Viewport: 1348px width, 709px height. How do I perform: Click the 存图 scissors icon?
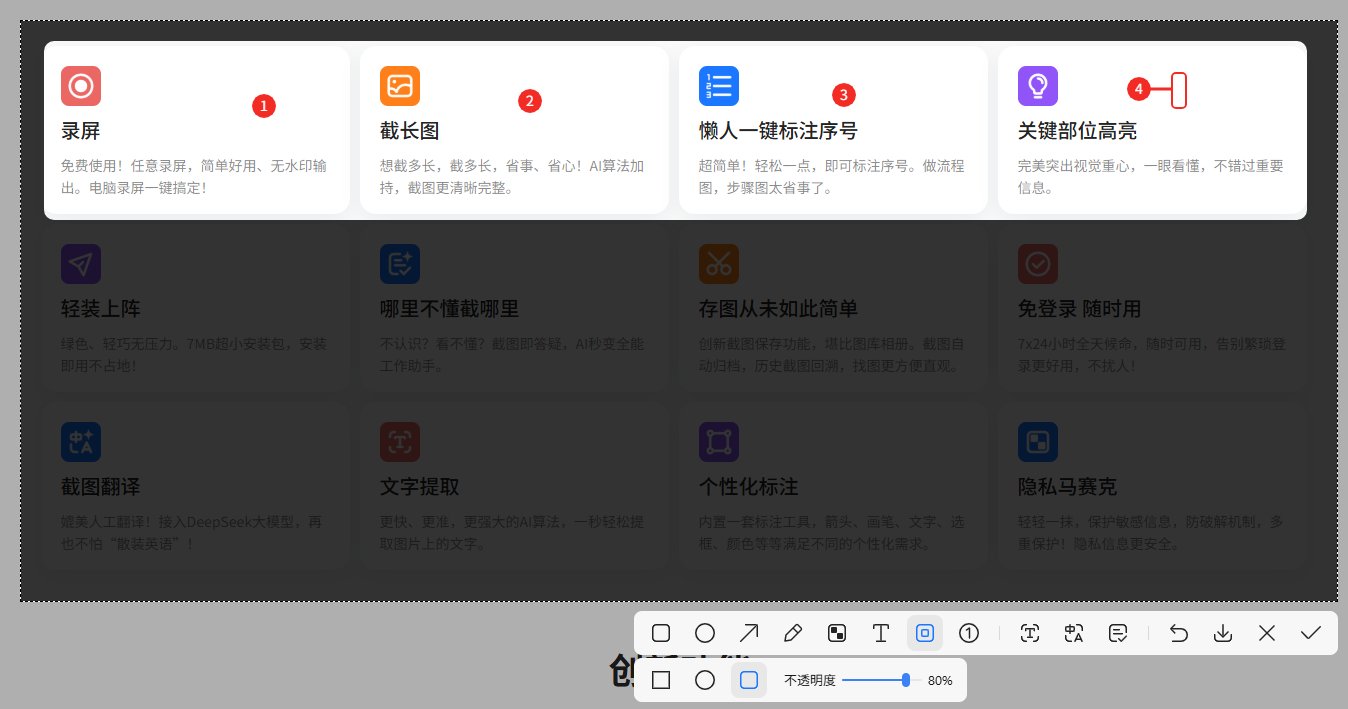tap(719, 264)
